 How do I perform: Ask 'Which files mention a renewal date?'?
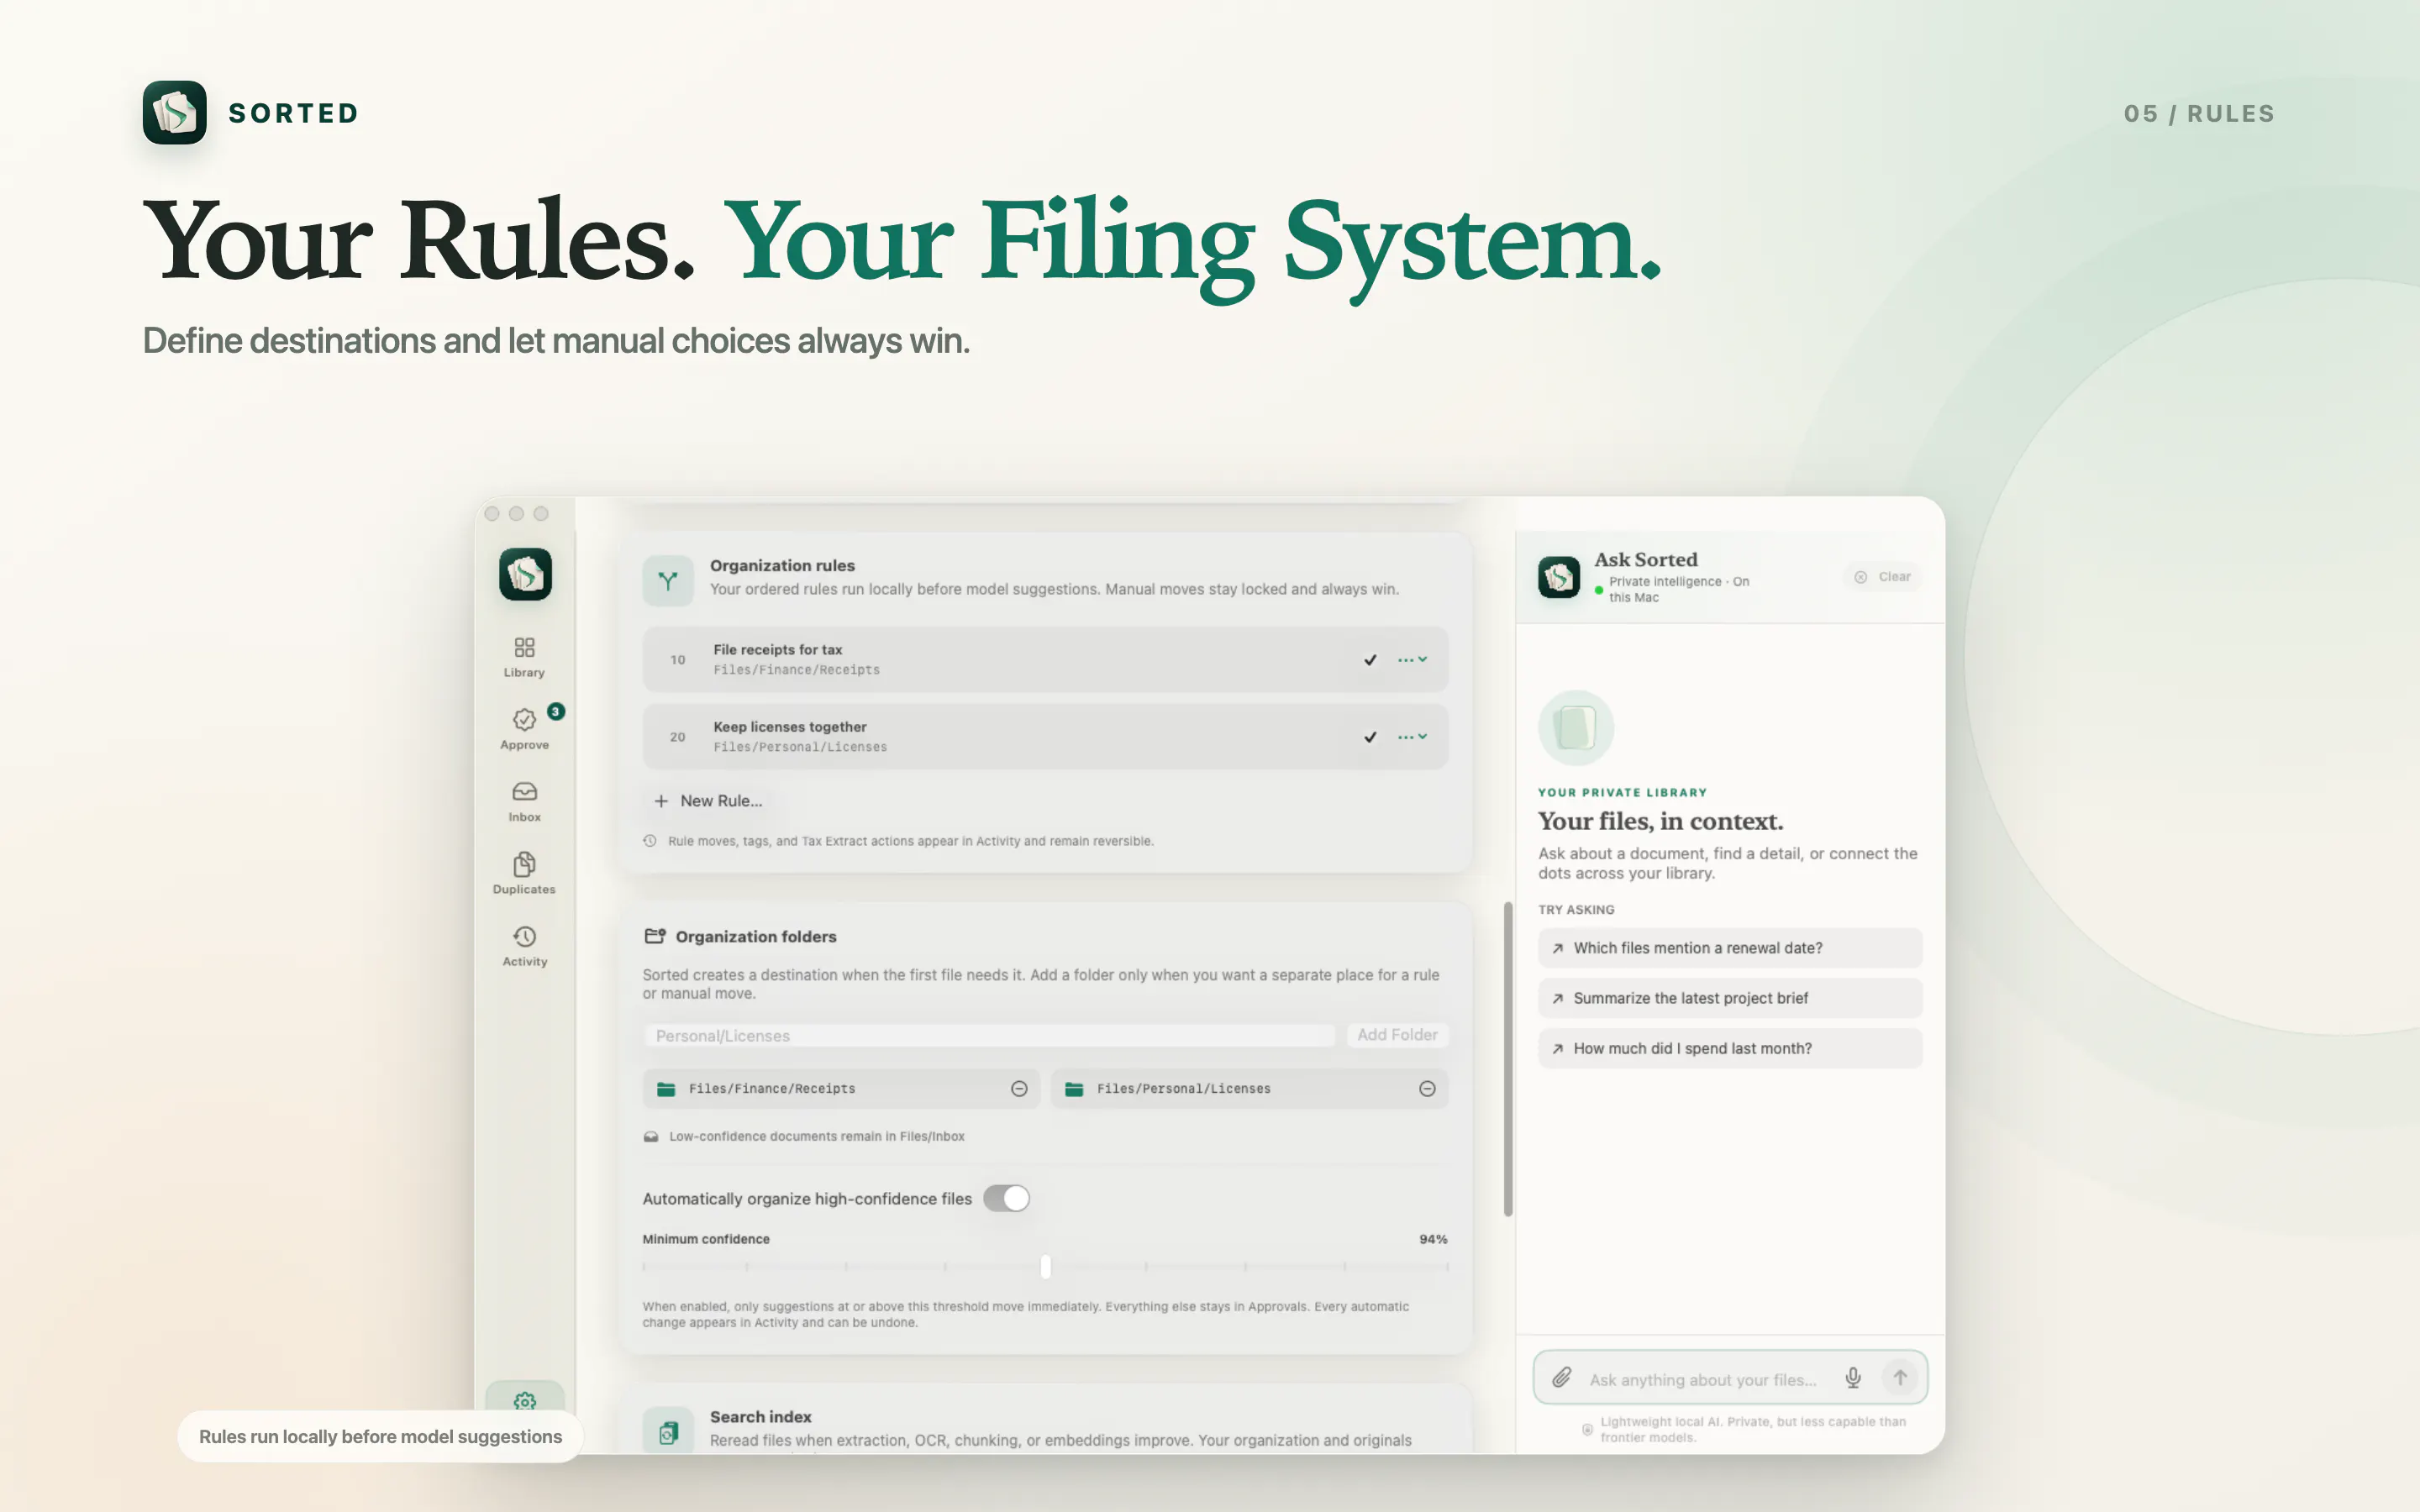1730,948
